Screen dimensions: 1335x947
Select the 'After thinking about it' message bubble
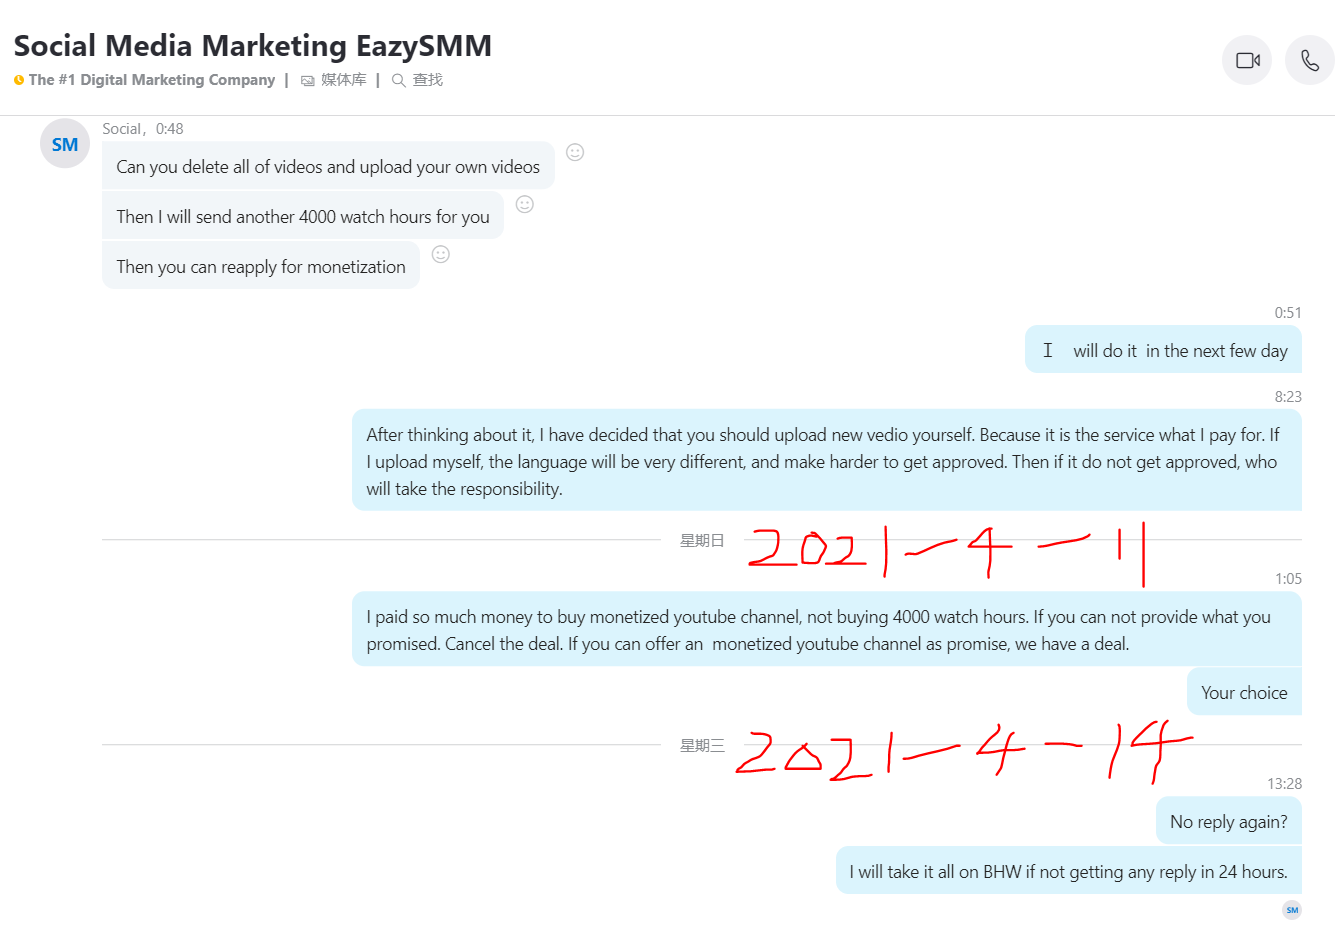click(827, 461)
